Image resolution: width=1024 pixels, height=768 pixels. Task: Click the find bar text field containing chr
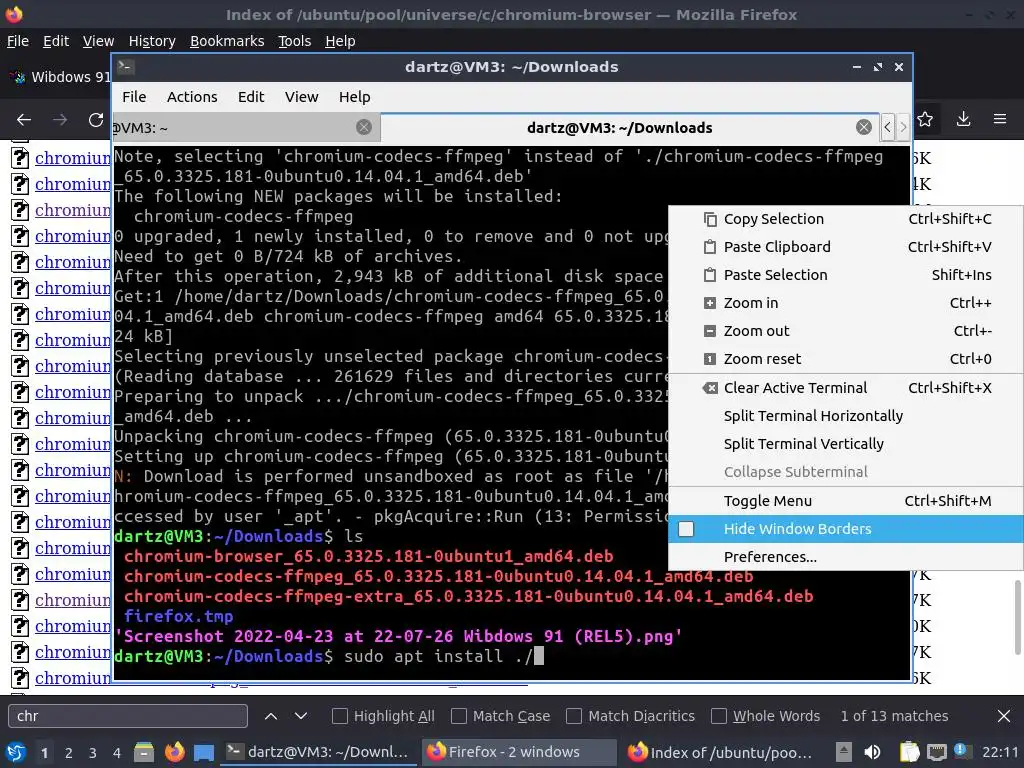click(x=128, y=716)
